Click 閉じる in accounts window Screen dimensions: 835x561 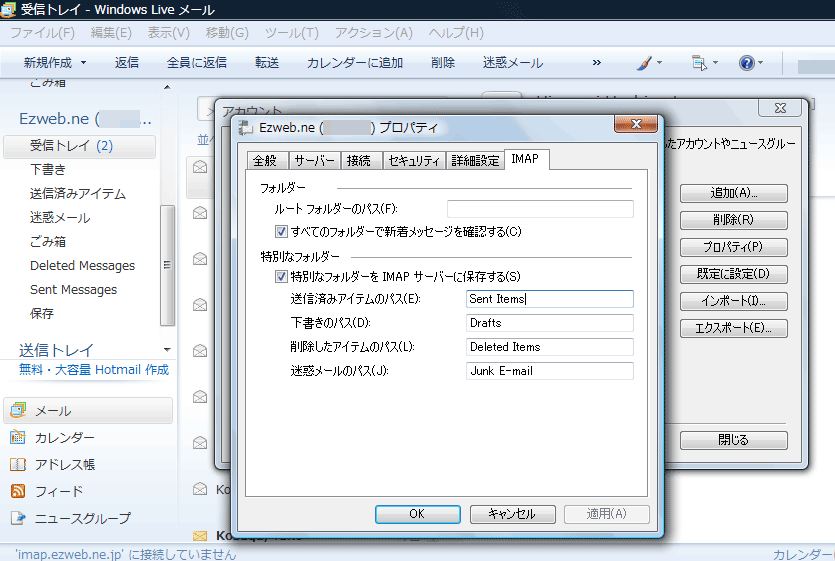734,440
